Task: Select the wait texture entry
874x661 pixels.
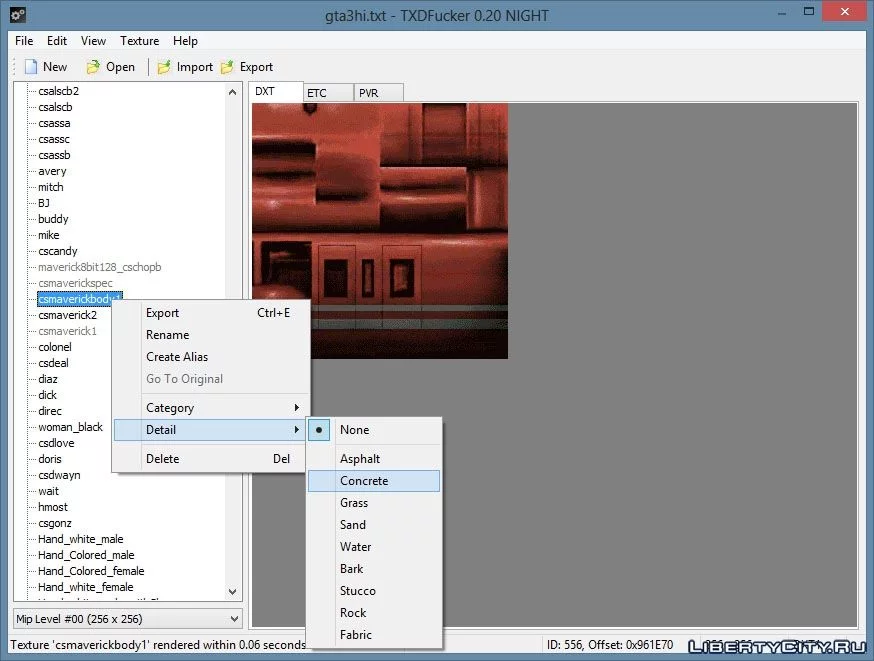Action: click(x=48, y=491)
